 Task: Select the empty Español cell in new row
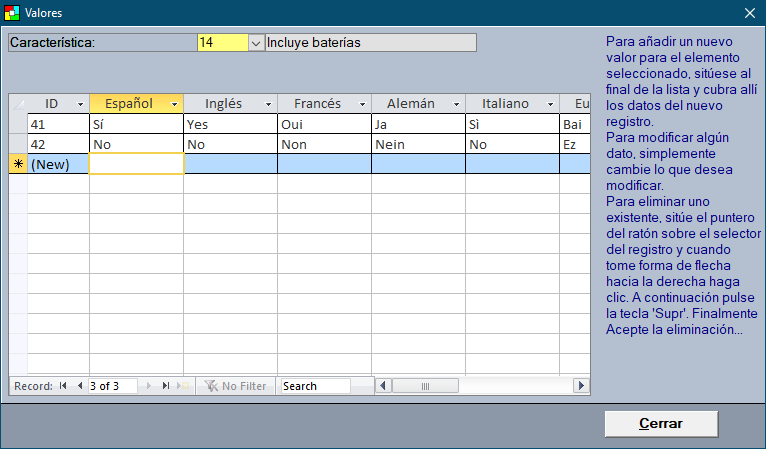tap(136, 164)
